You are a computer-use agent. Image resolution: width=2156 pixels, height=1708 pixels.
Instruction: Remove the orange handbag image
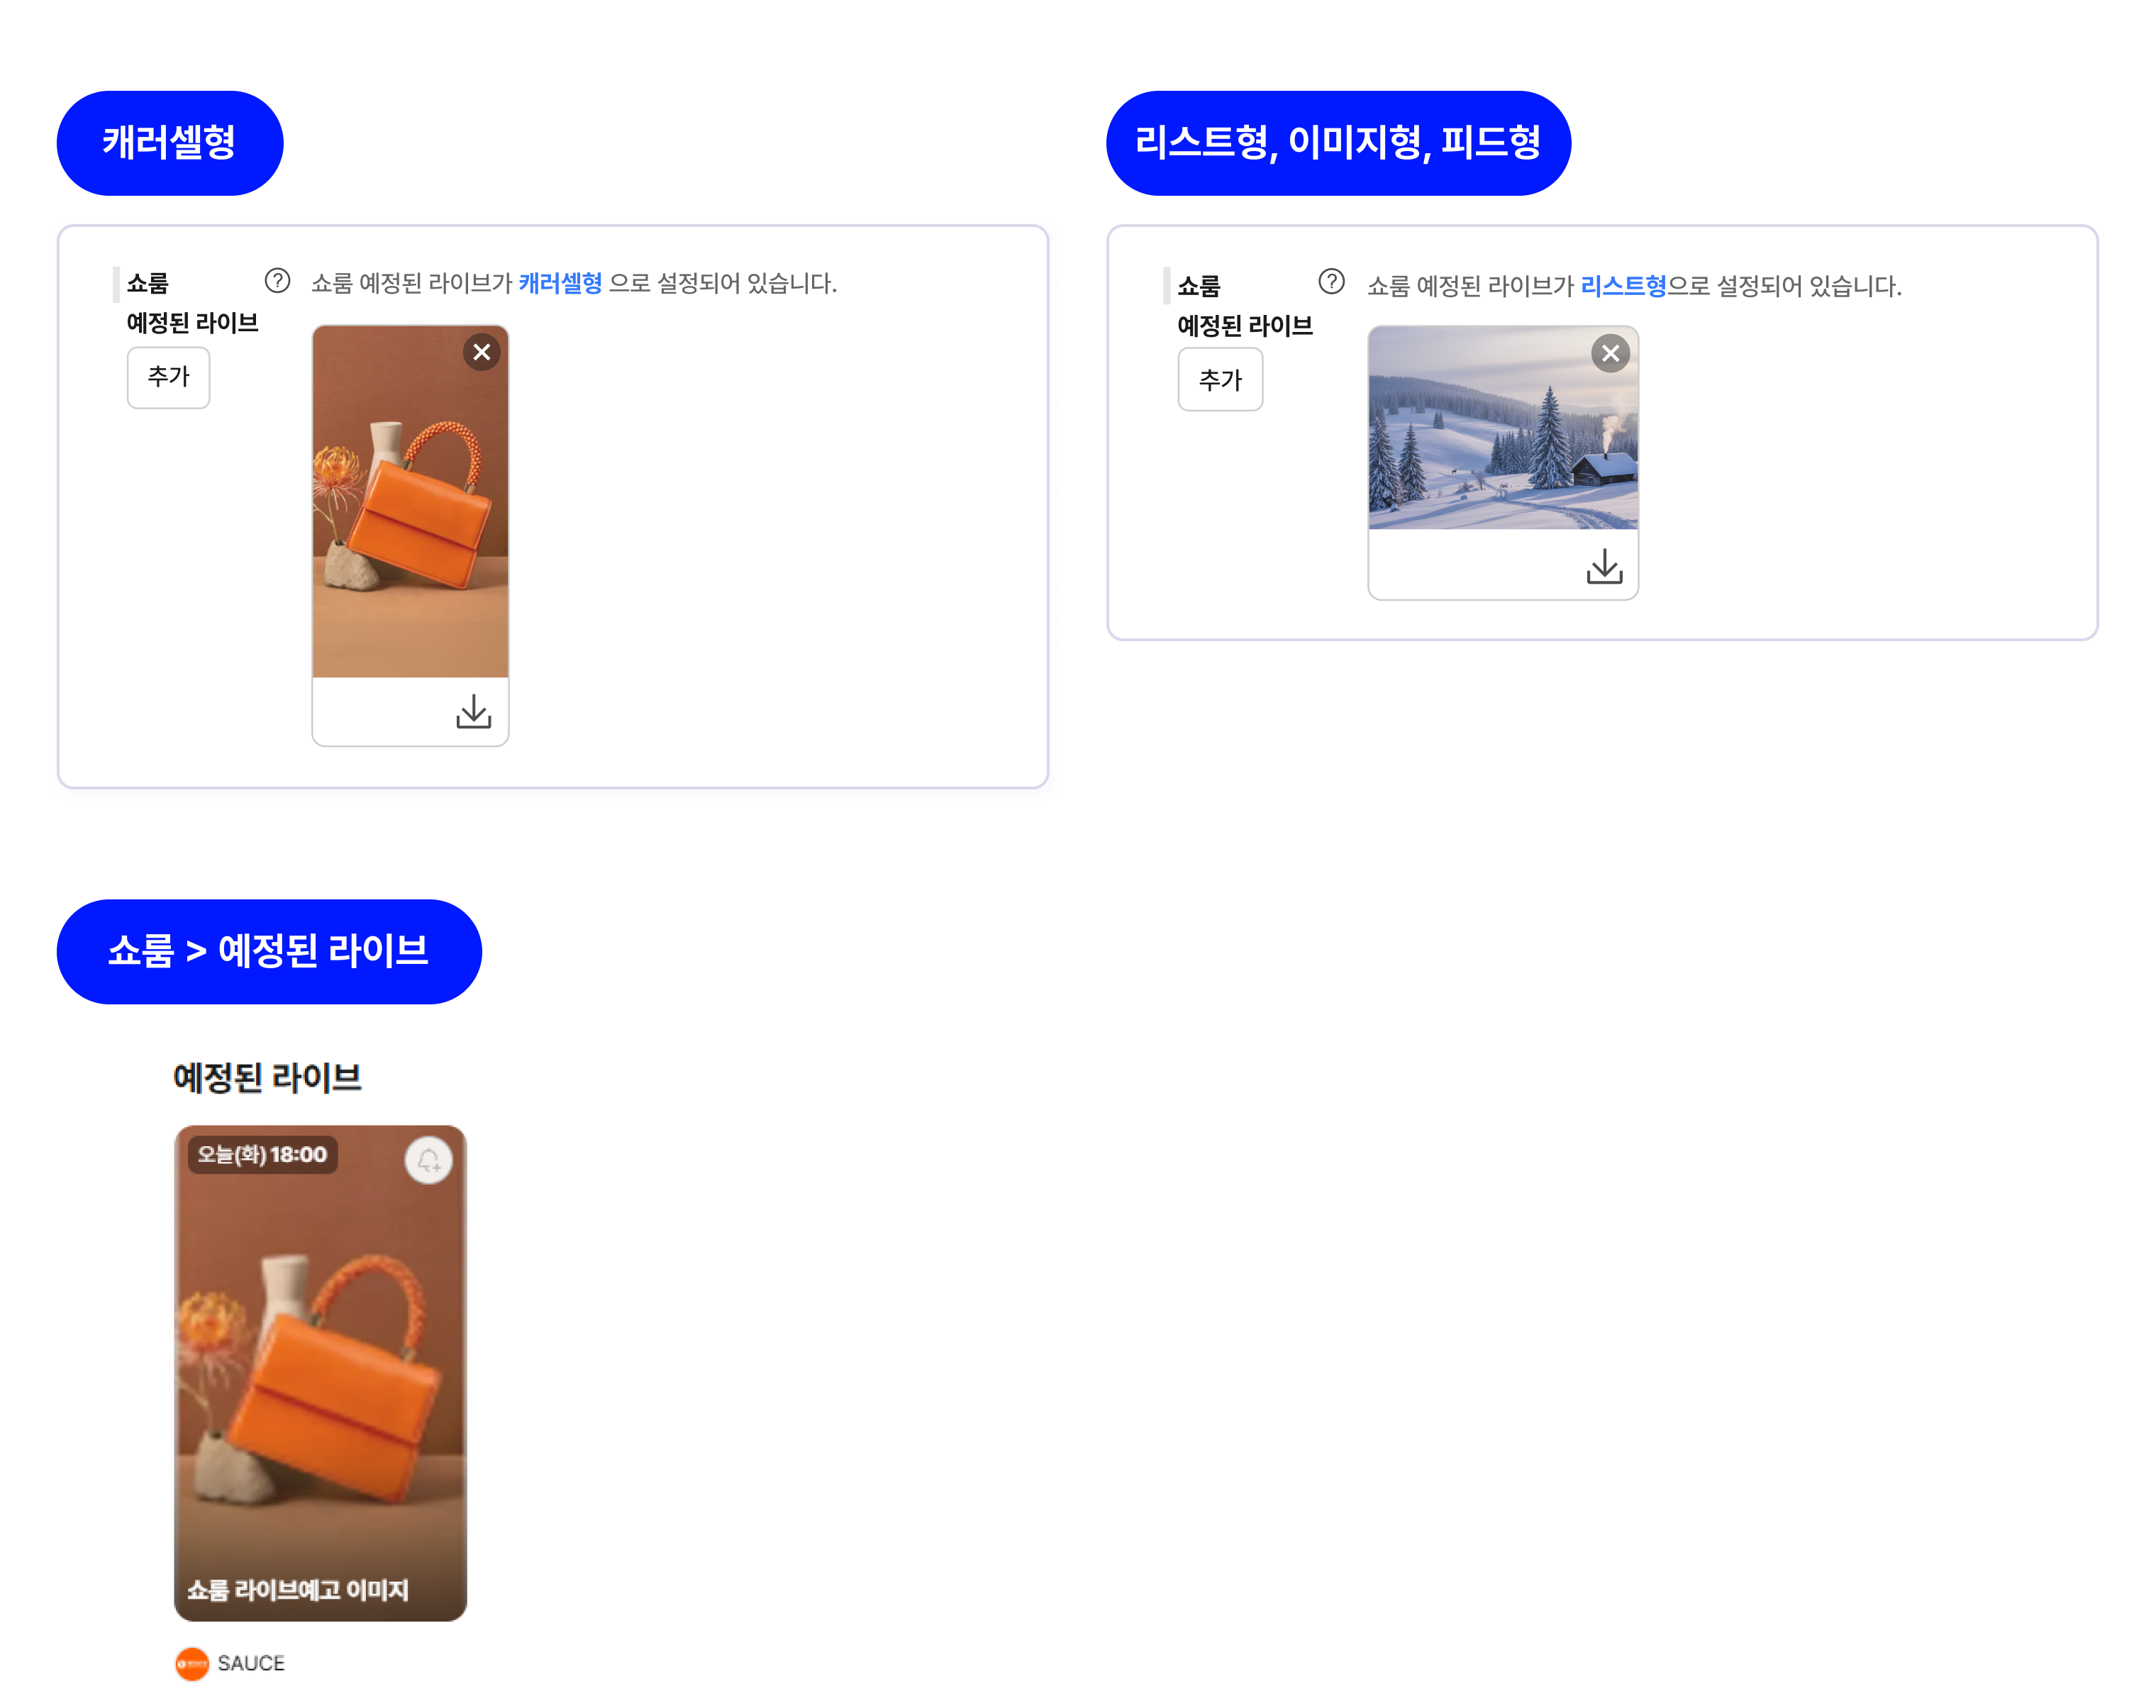point(481,352)
